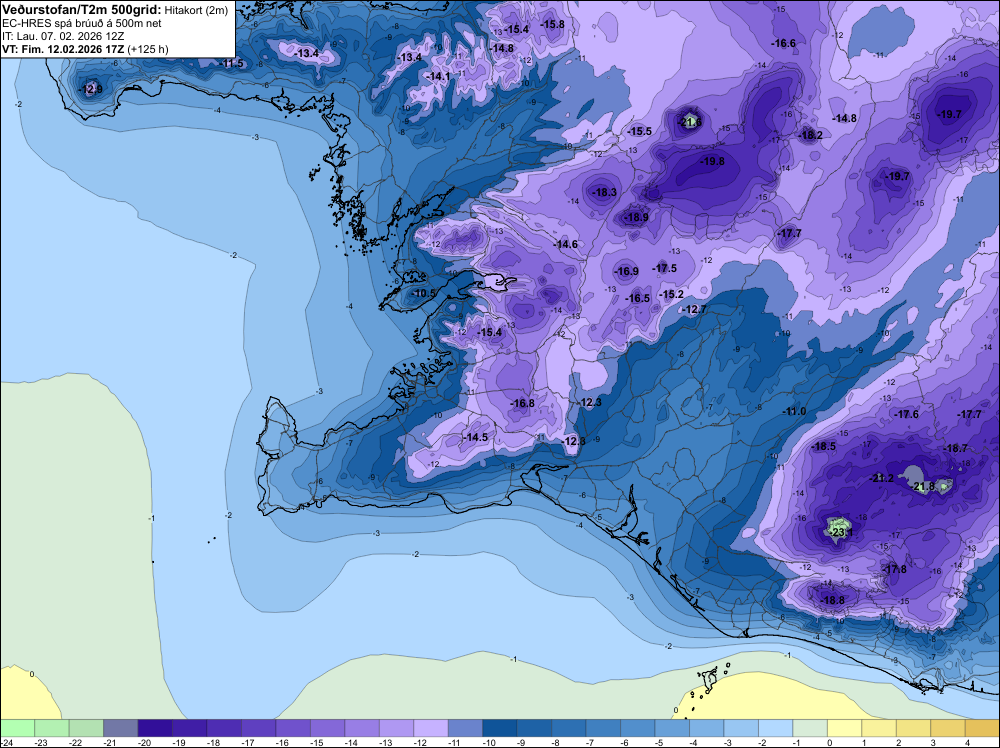Click the 'Hitakort (2m)' label in the header
The height and width of the screenshot is (748, 1000).
196,10
